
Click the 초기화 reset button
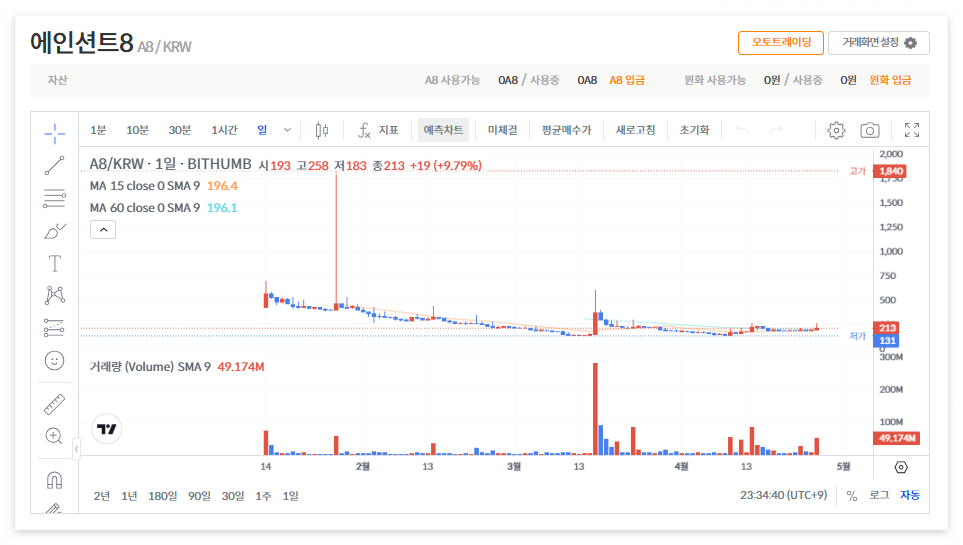[695, 130]
